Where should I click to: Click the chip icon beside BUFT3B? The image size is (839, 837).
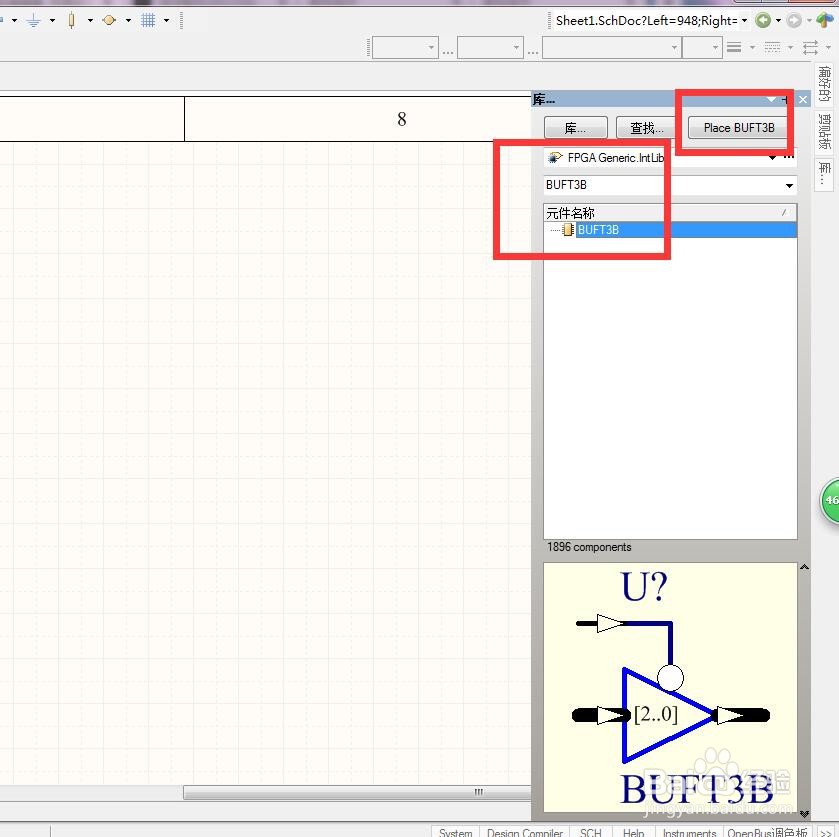click(568, 230)
